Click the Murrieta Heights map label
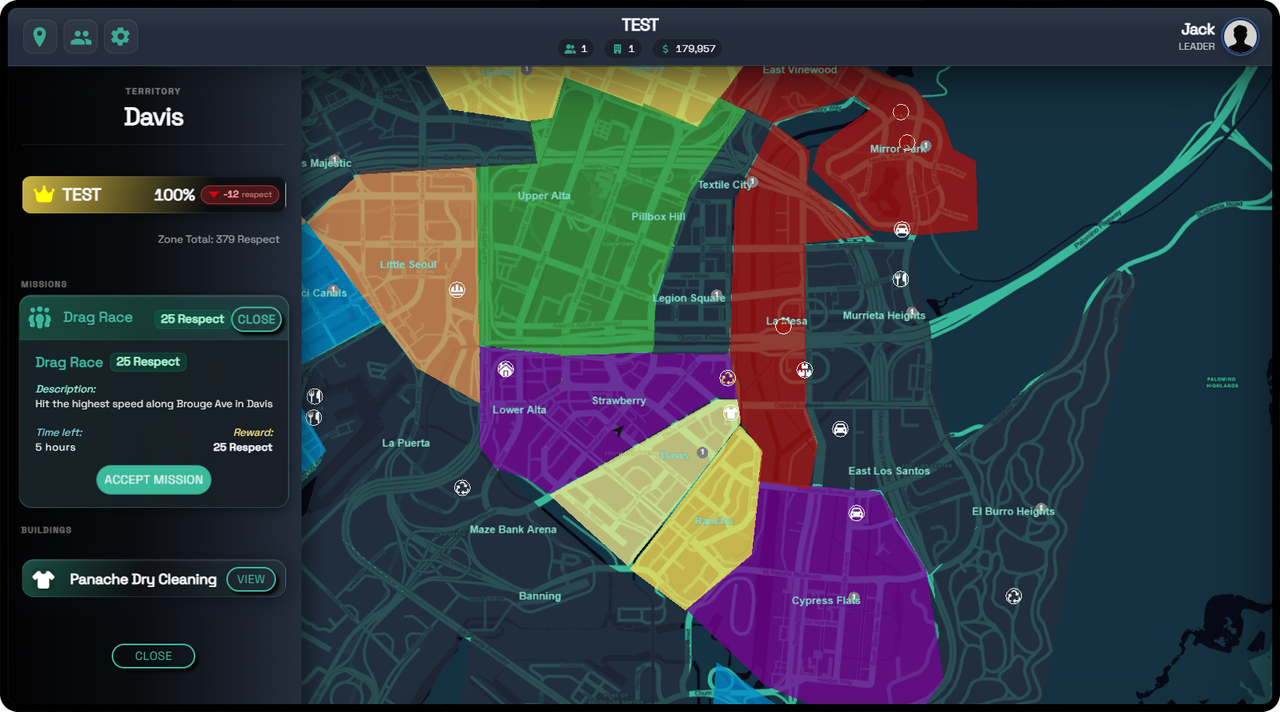1280x712 pixels. point(884,315)
